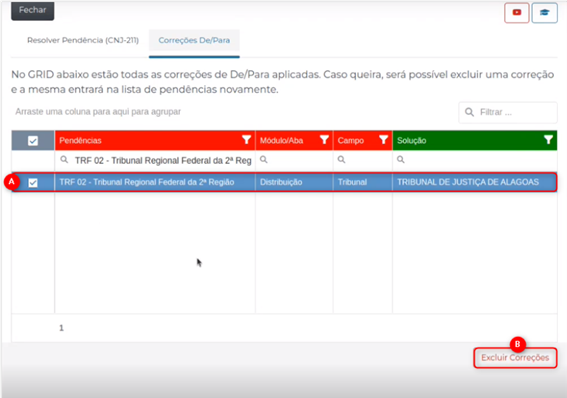Open filter on Módulo/Aba column
This screenshot has width=567, height=398.
point(324,140)
